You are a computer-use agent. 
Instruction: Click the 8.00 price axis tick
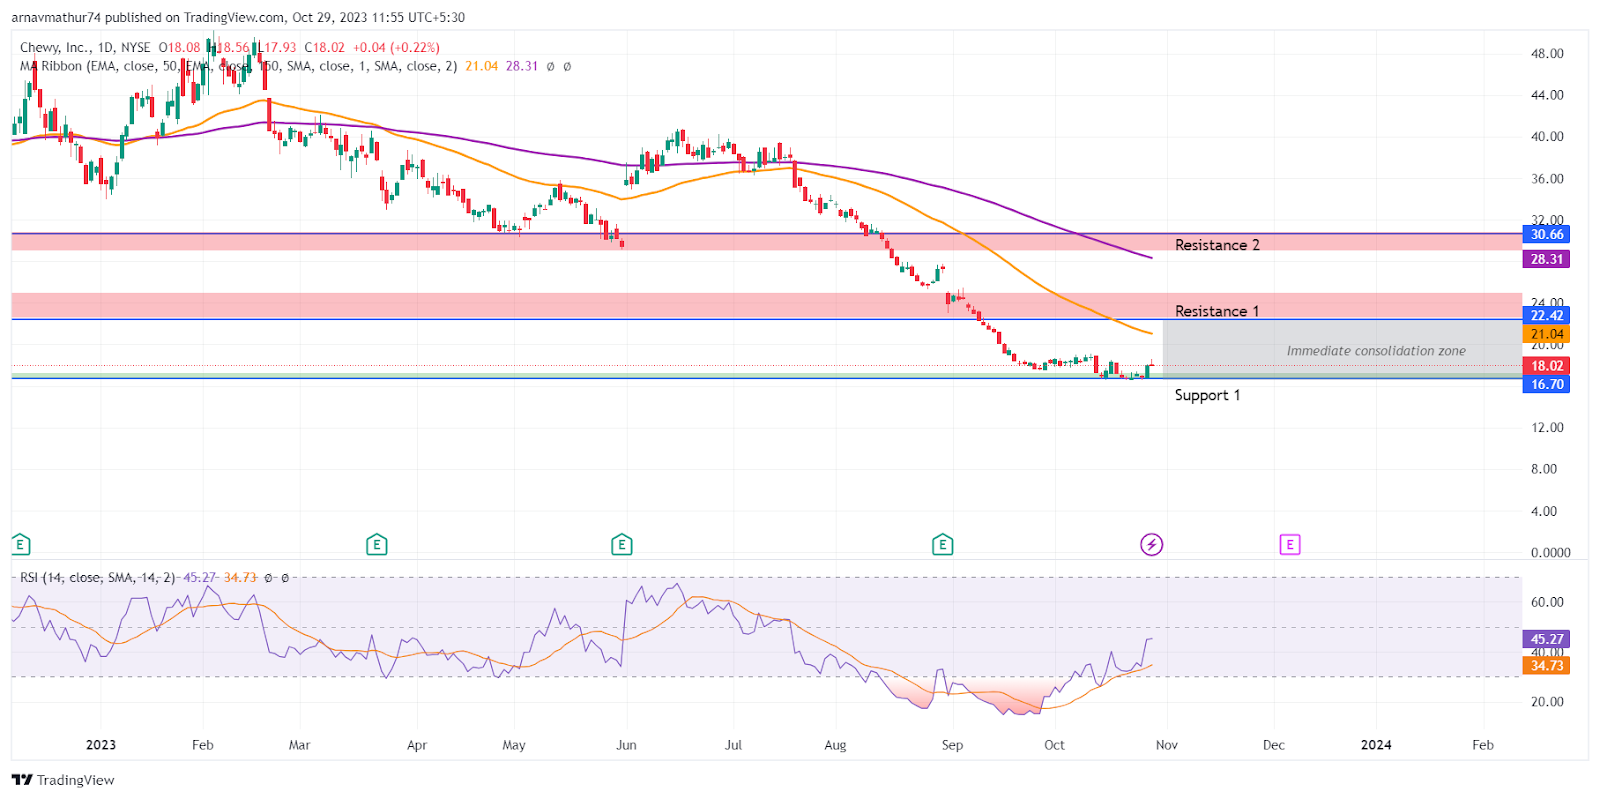[x=1544, y=469]
